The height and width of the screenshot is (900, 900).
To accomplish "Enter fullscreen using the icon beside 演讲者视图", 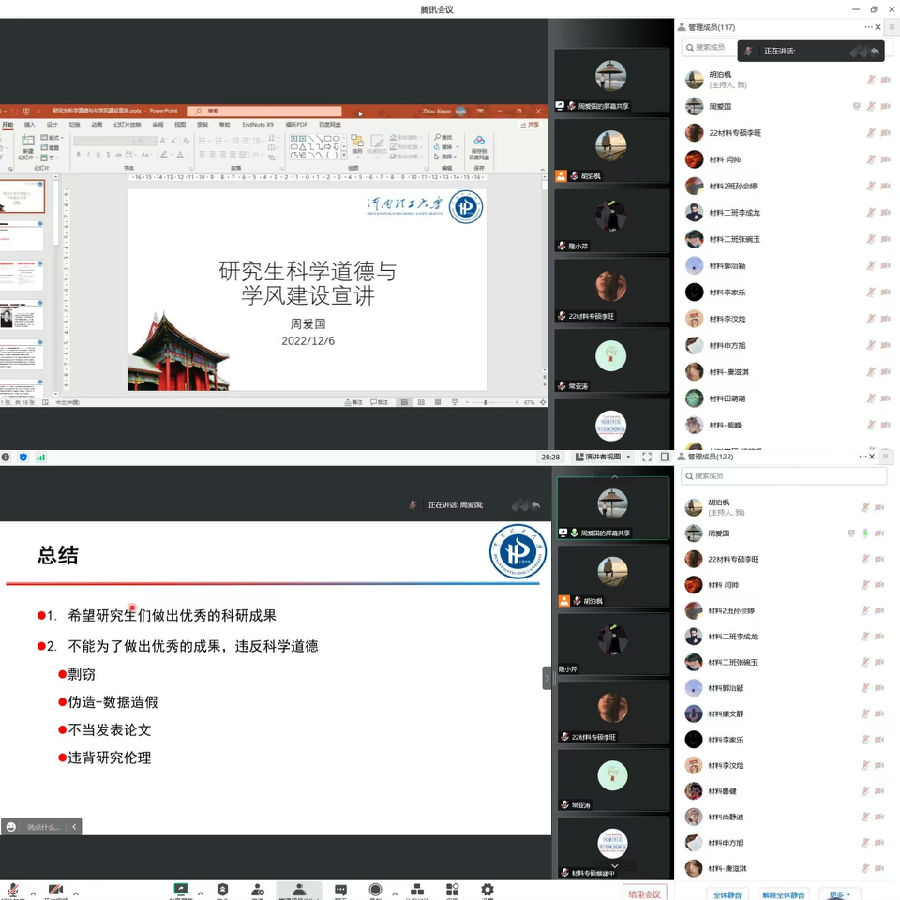I will tap(647, 458).
